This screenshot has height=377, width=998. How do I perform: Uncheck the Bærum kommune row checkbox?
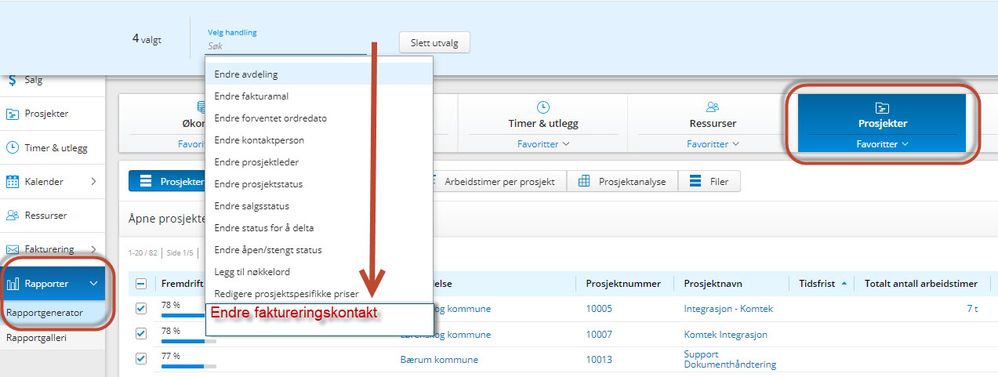coord(141,359)
